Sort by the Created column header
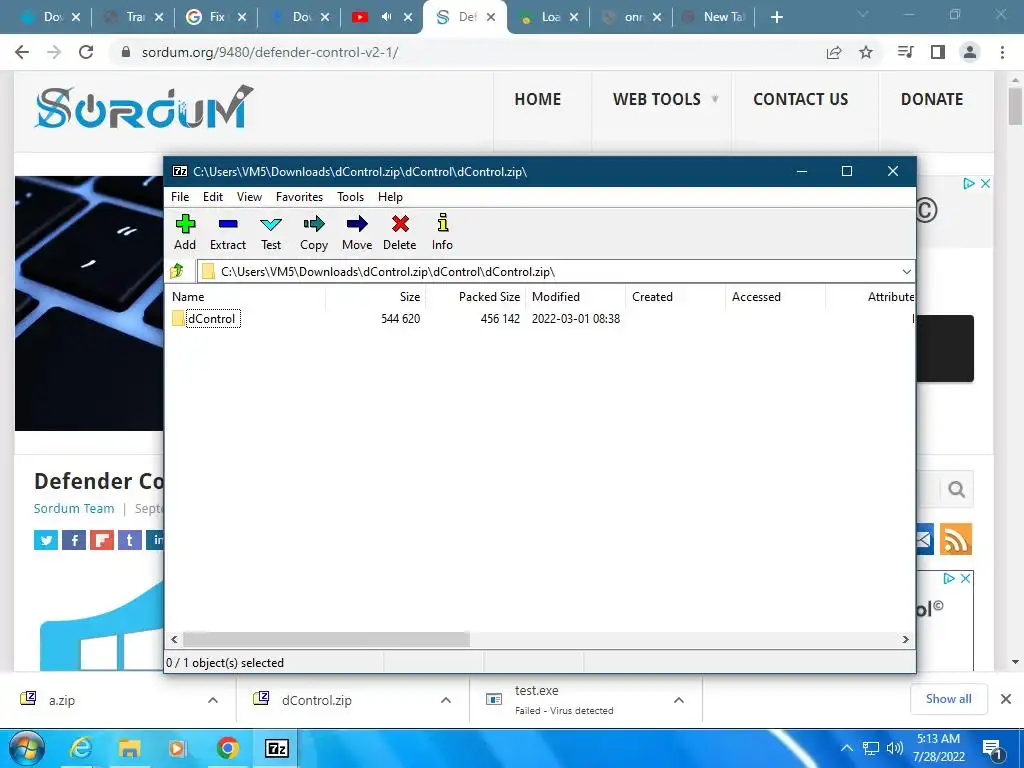 point(675,296)
